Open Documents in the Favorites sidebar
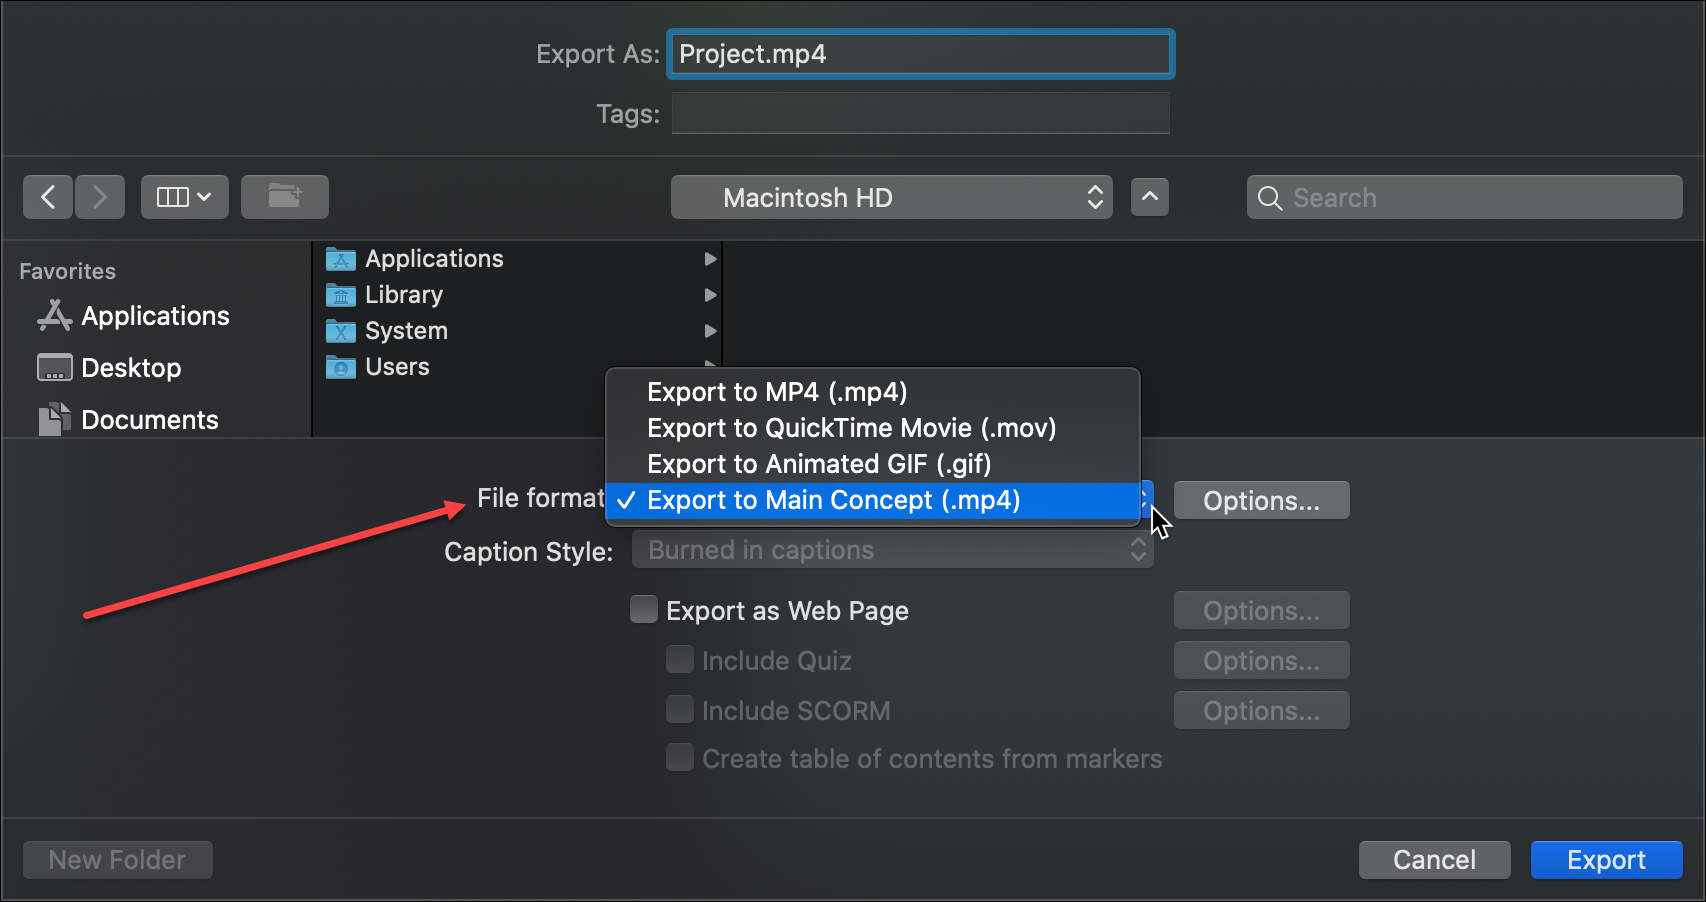Image resolution: width=1706 pixels, height=902 pixels. click(x=149, y=420)
